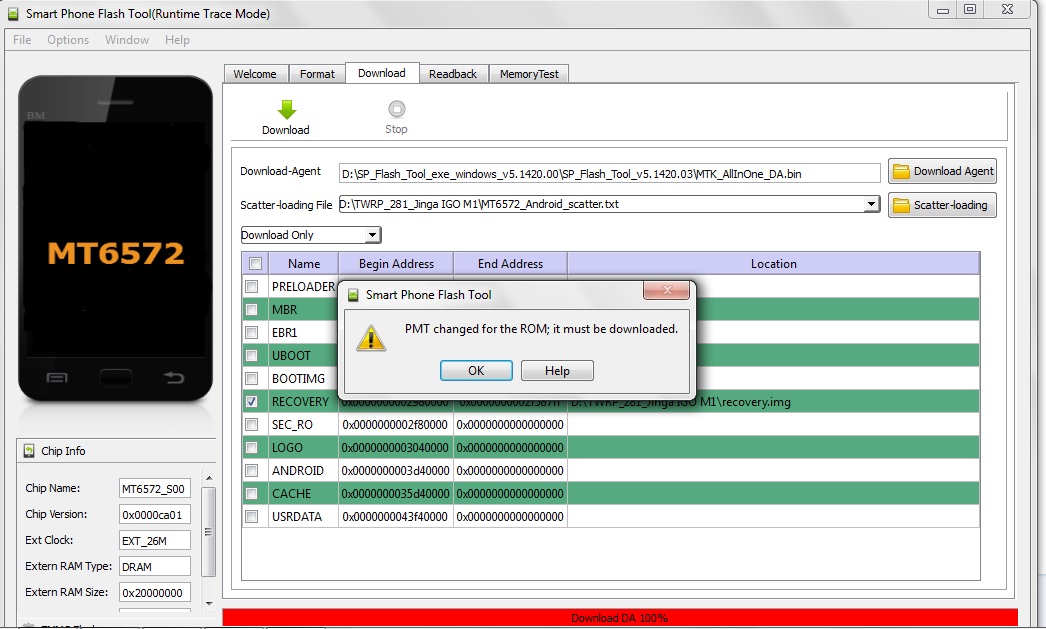The image size is (1046, 629).
Task: Expand the Scatter-loading File path dropdown
Action: click(x=872, y=205)
